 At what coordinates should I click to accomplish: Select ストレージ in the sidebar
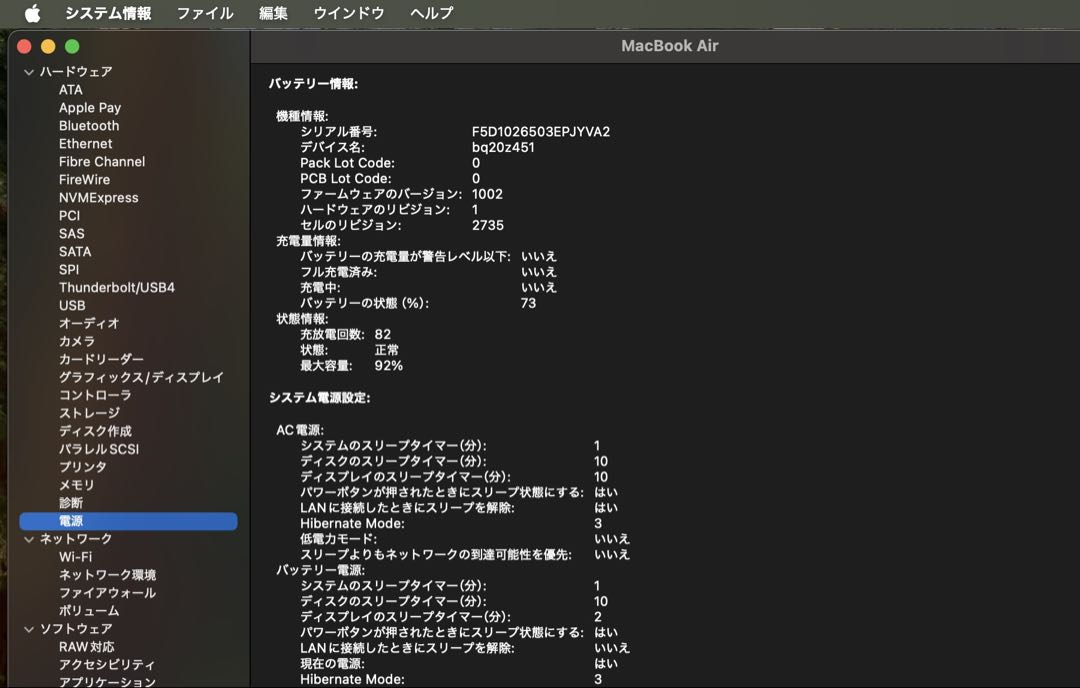click(89, 413)
